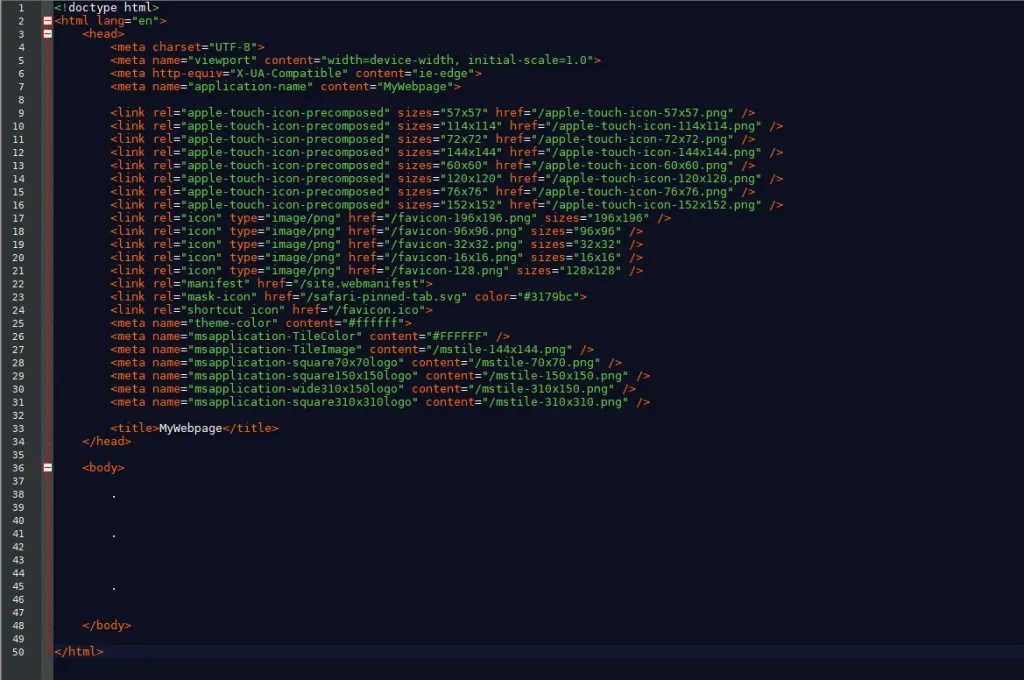The width and height of the screenshot is (1024, 680).
Task: Place cursor on the doctype html declaration
Action: coord(106,7)
